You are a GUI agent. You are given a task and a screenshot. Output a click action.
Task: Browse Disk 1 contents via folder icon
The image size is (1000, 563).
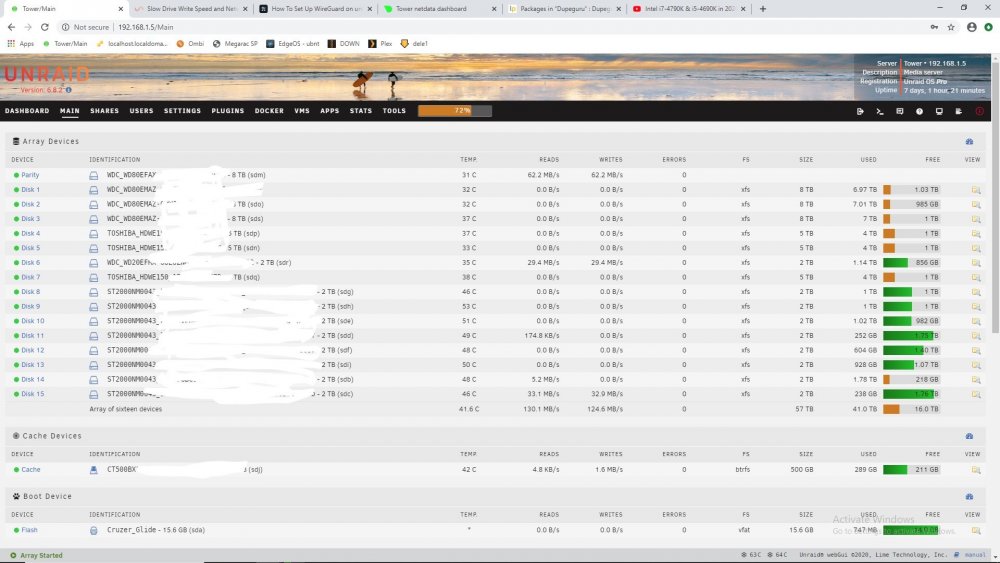pos(976,190)
